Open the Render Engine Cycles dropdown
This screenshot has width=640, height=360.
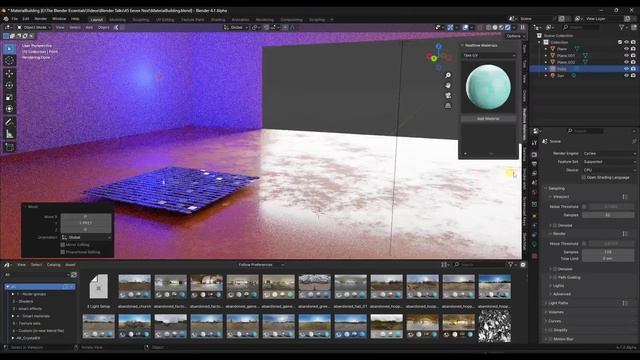609,153
